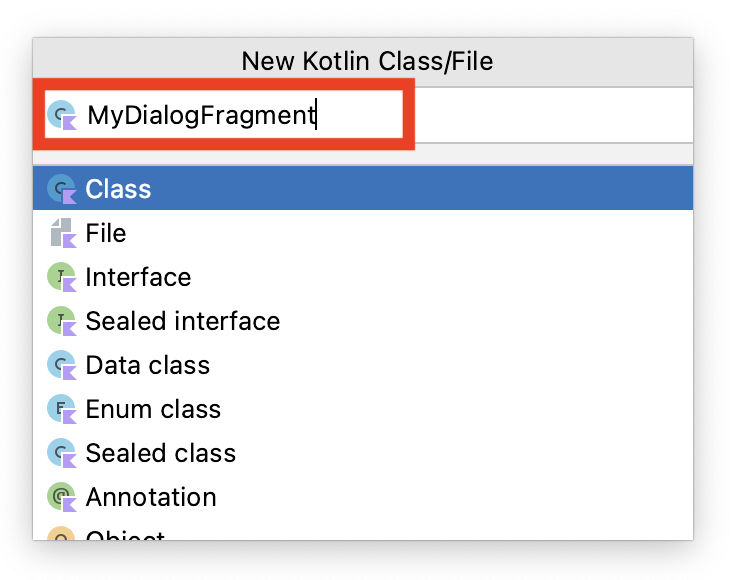The height and width of the screenshot is (580, 740).
Task: Select the partially visible Object entry
Action: point(363,530)
